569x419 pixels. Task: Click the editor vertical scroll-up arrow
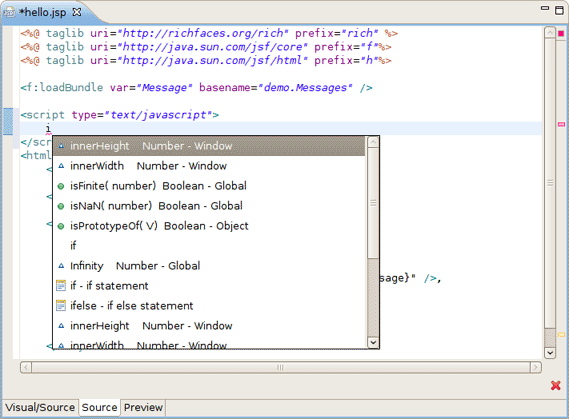(550, 33)
